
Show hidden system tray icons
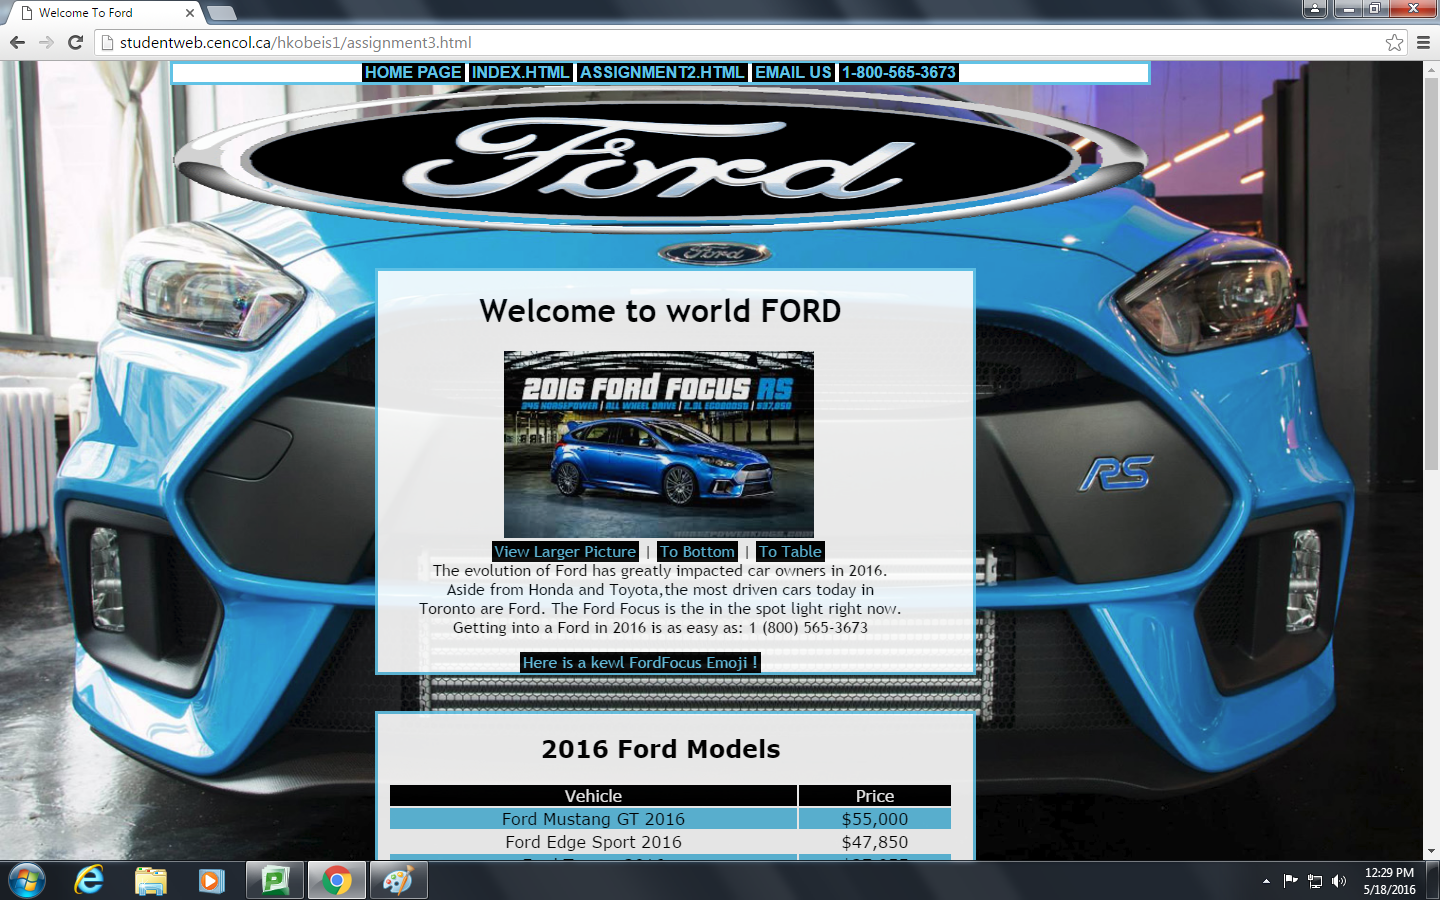(1266, 881)
